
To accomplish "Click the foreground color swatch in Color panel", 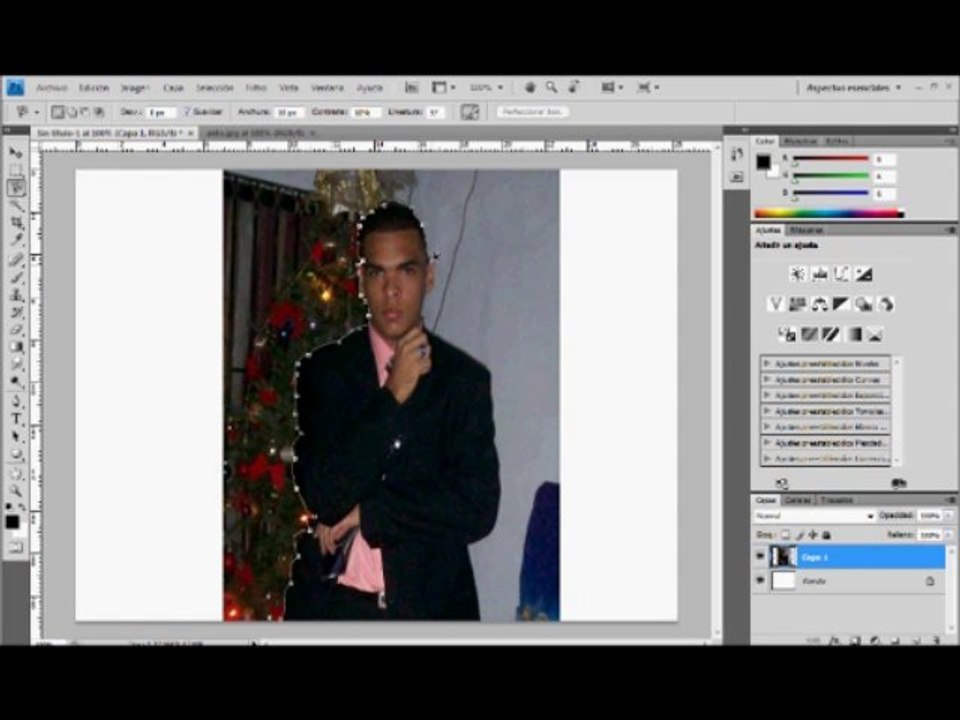I will click(763, 162).
